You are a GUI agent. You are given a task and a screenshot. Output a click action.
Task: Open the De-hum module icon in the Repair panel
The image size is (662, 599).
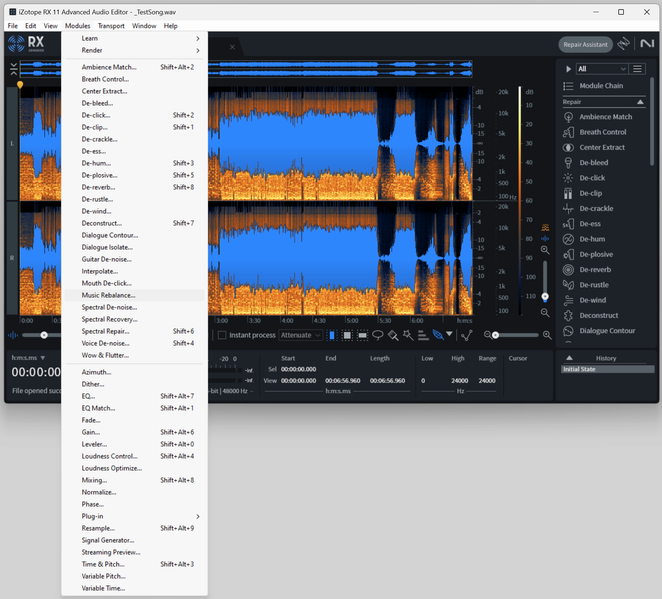coord(568,239)
